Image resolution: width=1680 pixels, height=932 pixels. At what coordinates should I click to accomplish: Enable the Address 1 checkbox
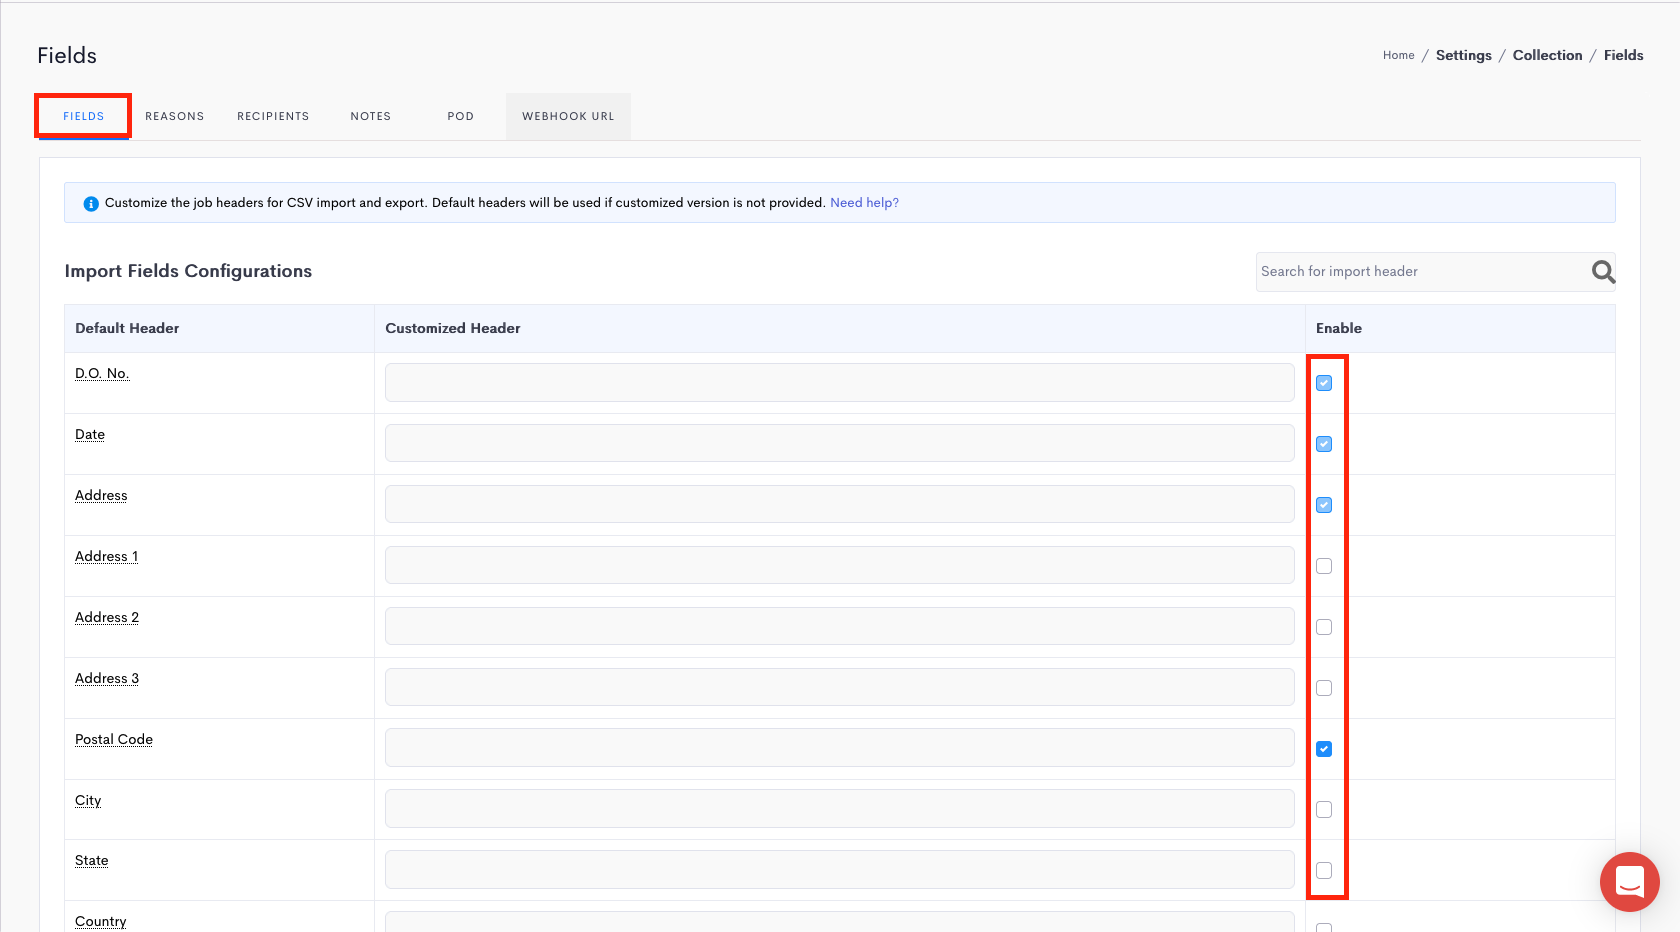click(1324, 566)
